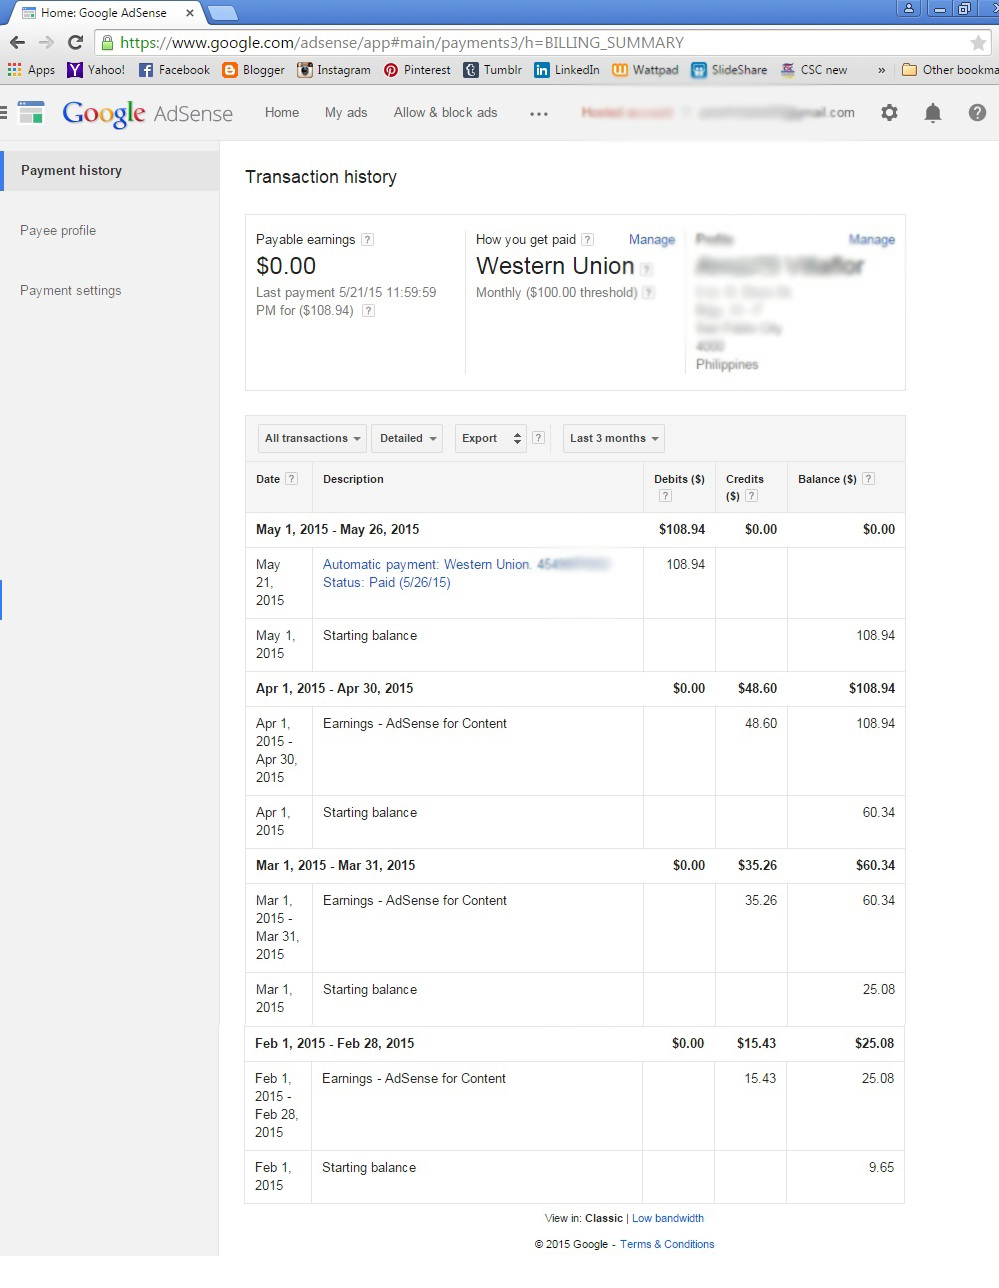Image resolution: width=999 pixels, height=1288 pixels.
Task: Click help icon next to Payable earnings
Action: point(367,239)
